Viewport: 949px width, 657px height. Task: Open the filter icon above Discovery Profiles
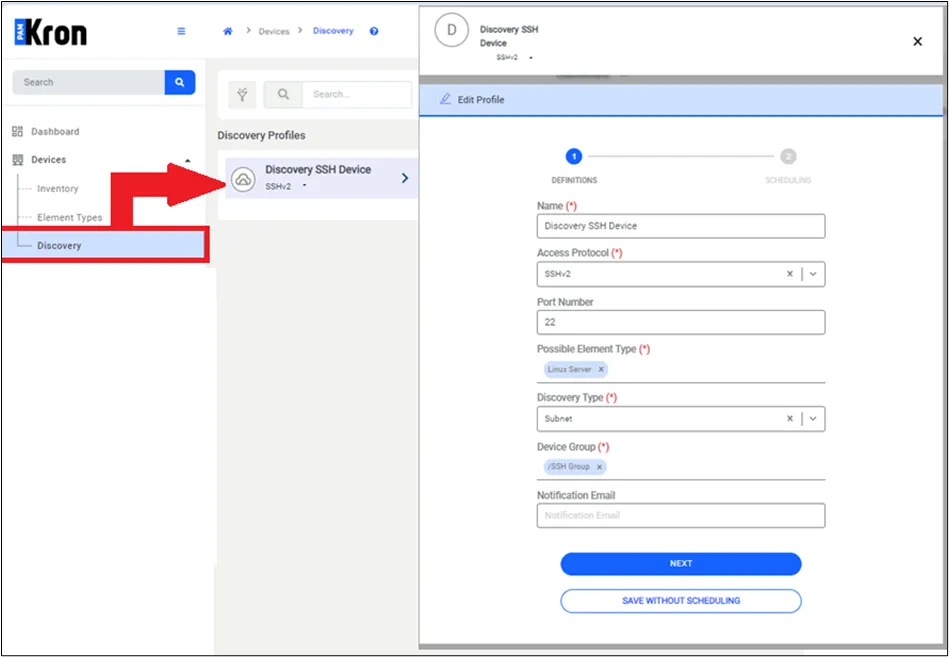click(x=242, y=94)
